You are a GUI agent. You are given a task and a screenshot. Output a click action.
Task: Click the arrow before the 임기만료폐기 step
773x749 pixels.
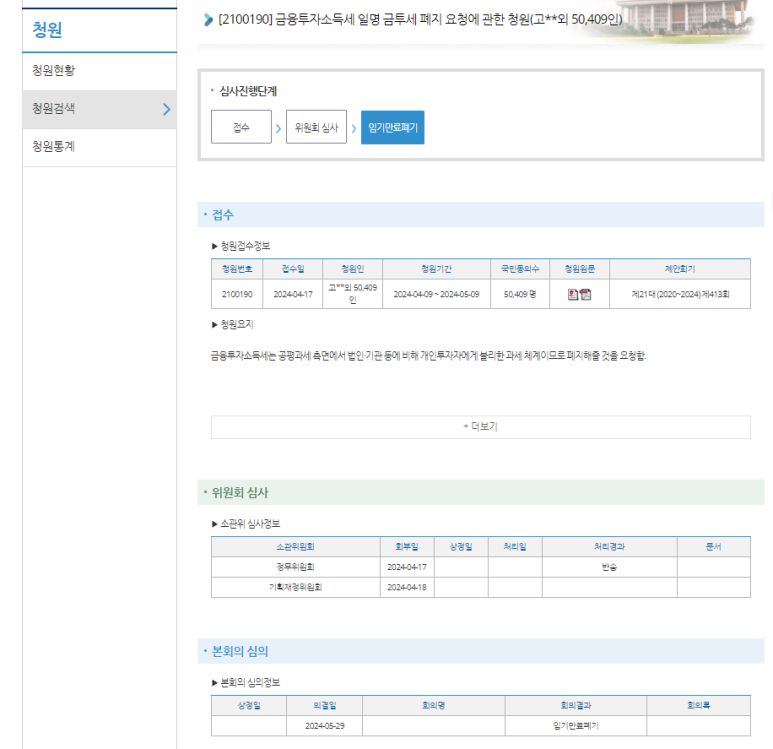pos(353,128)
